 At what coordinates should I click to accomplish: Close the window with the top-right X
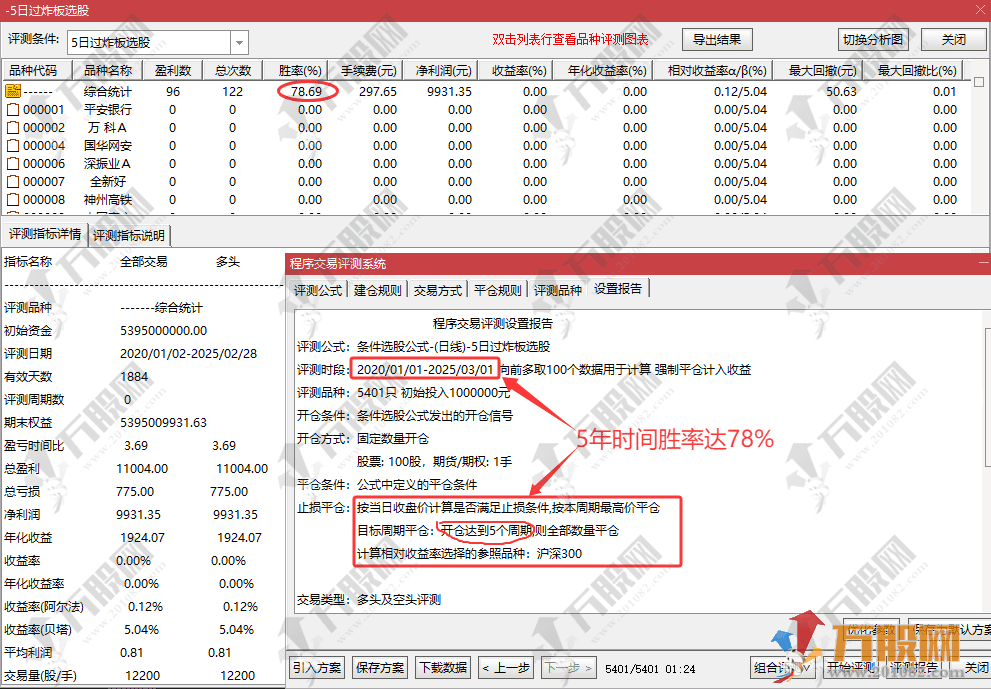[x=977, y=9]
